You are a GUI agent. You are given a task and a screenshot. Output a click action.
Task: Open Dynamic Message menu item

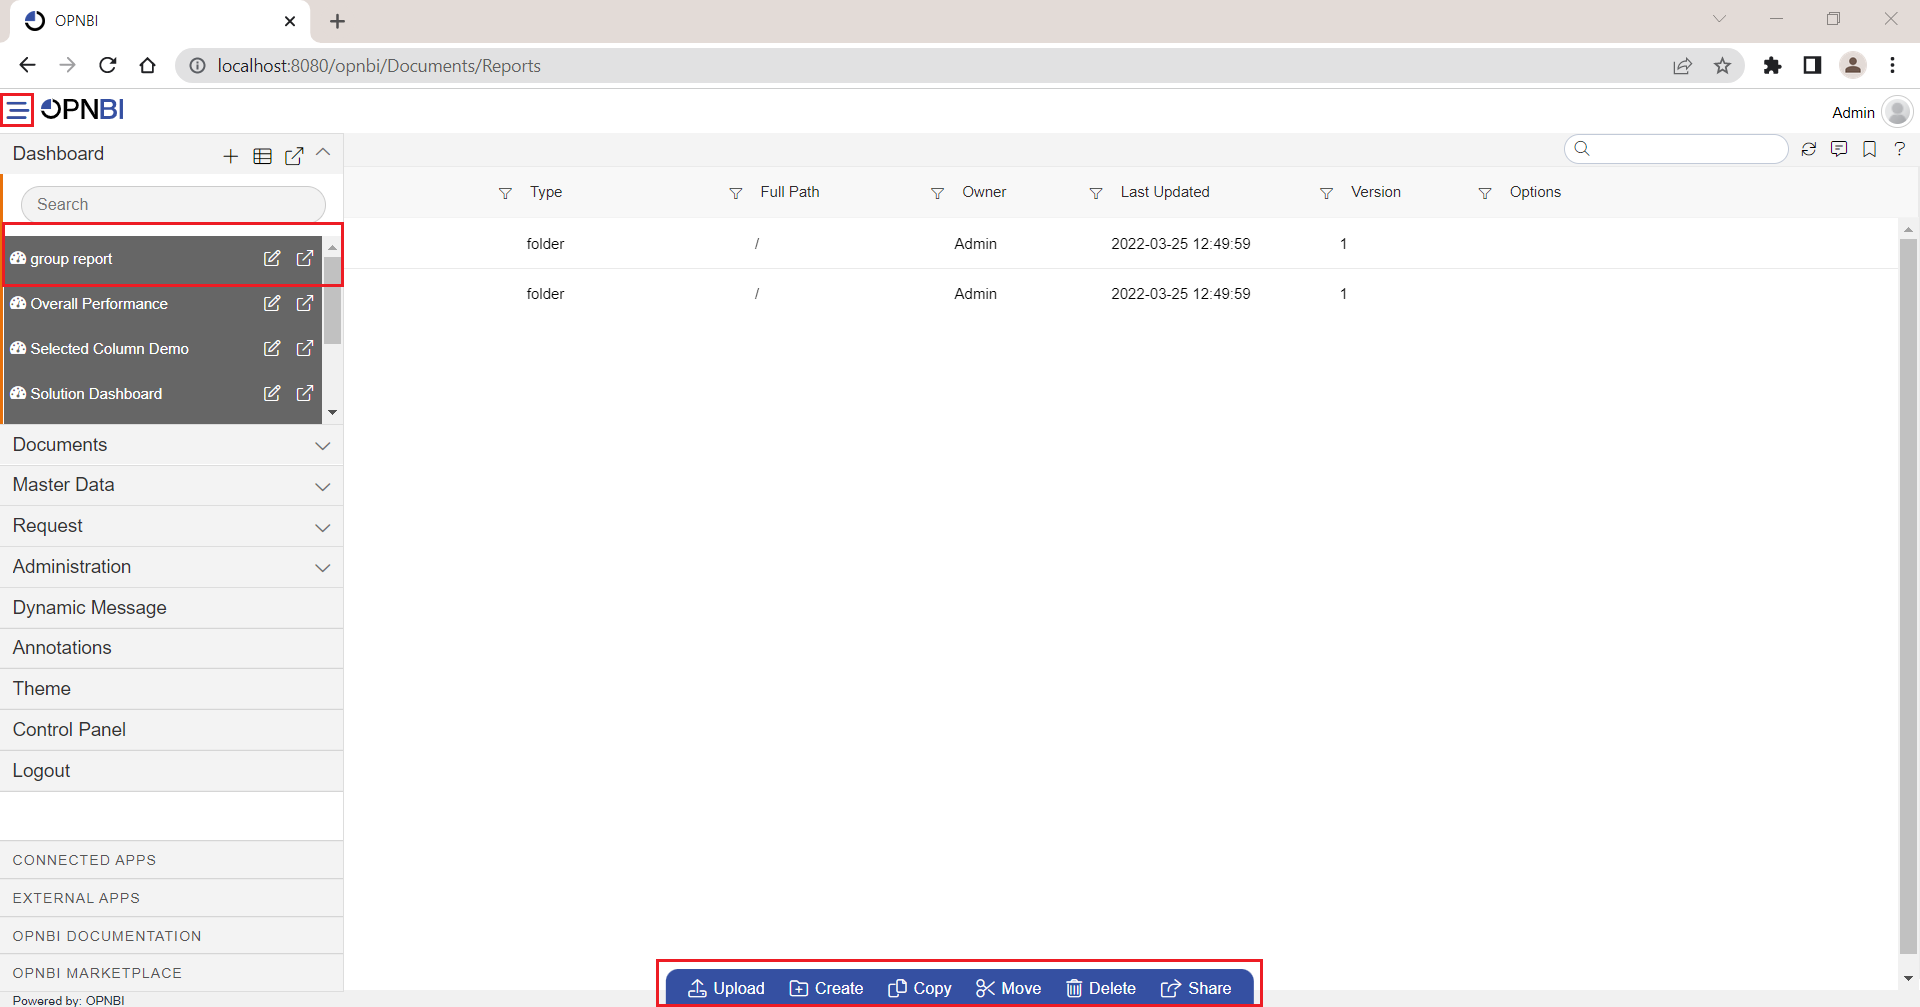click(x=171, y=608)
